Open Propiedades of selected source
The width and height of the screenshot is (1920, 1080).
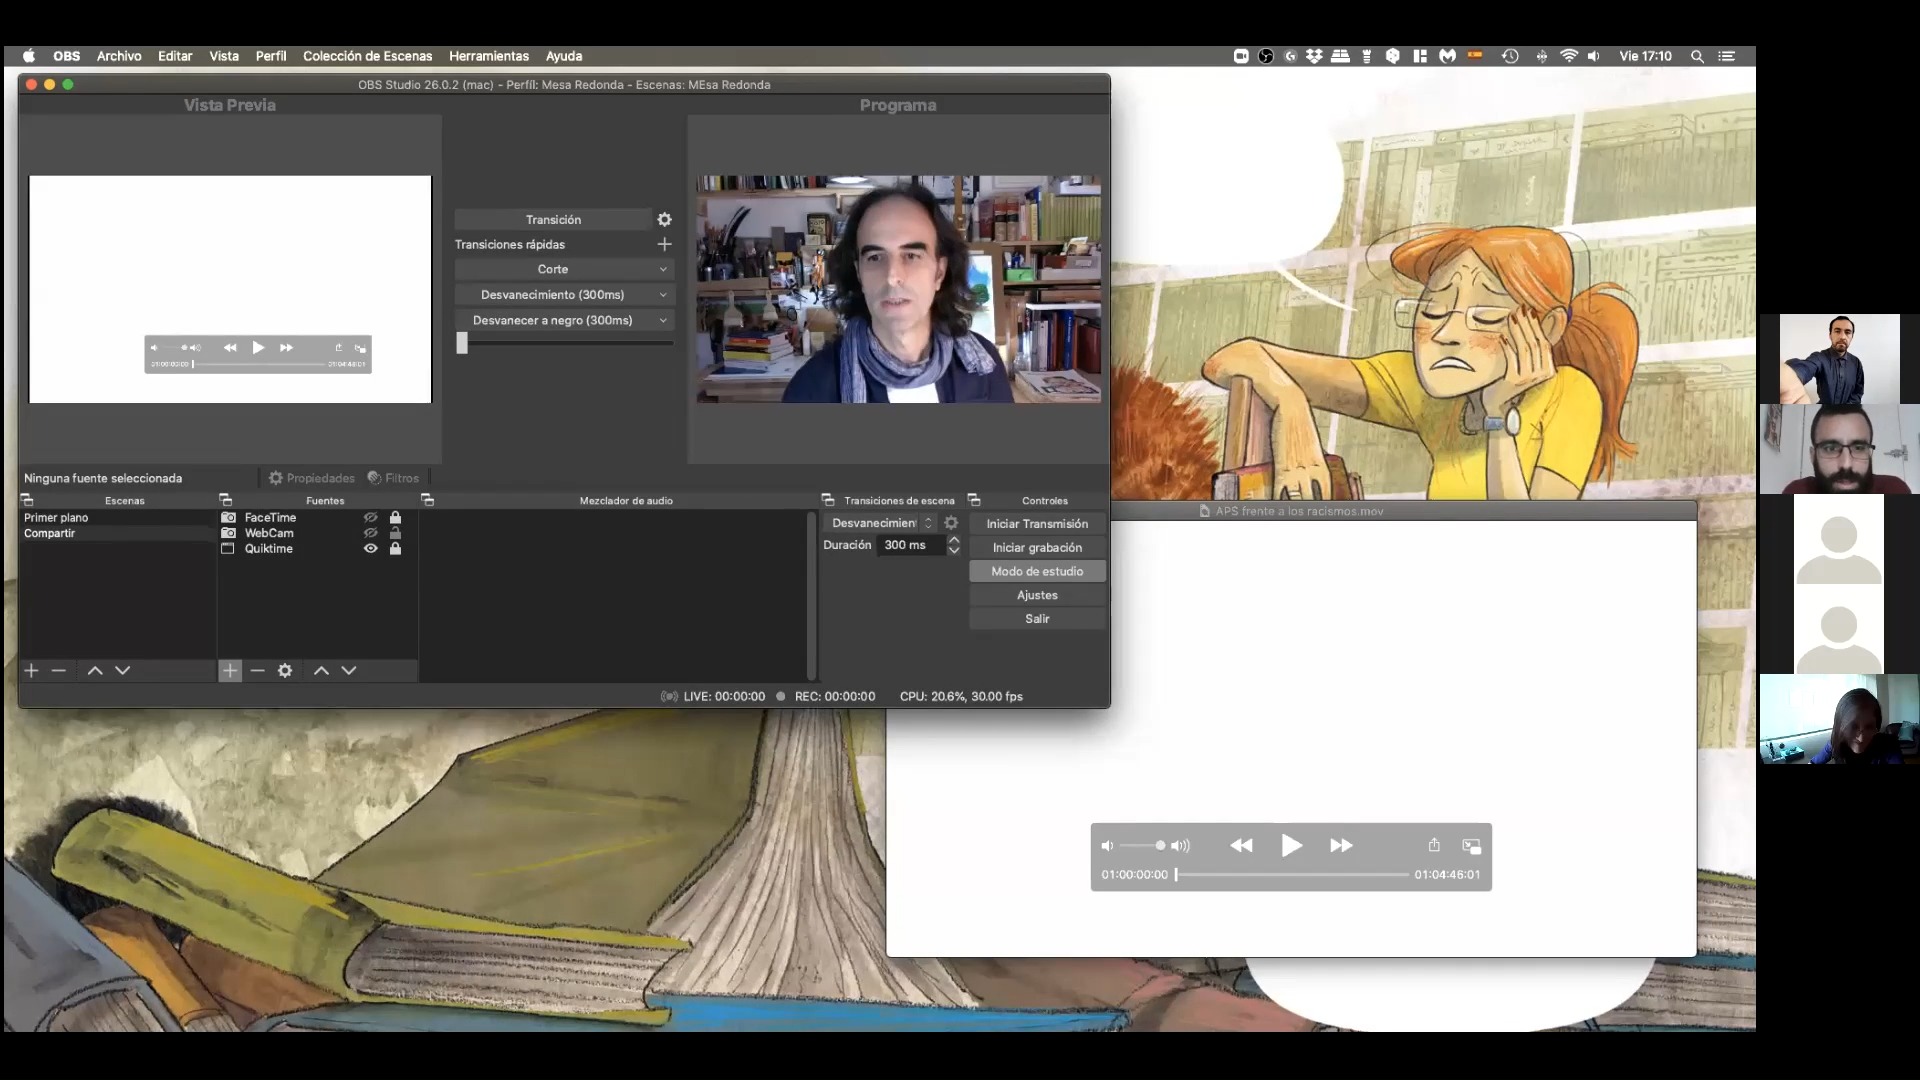(312, 478)
